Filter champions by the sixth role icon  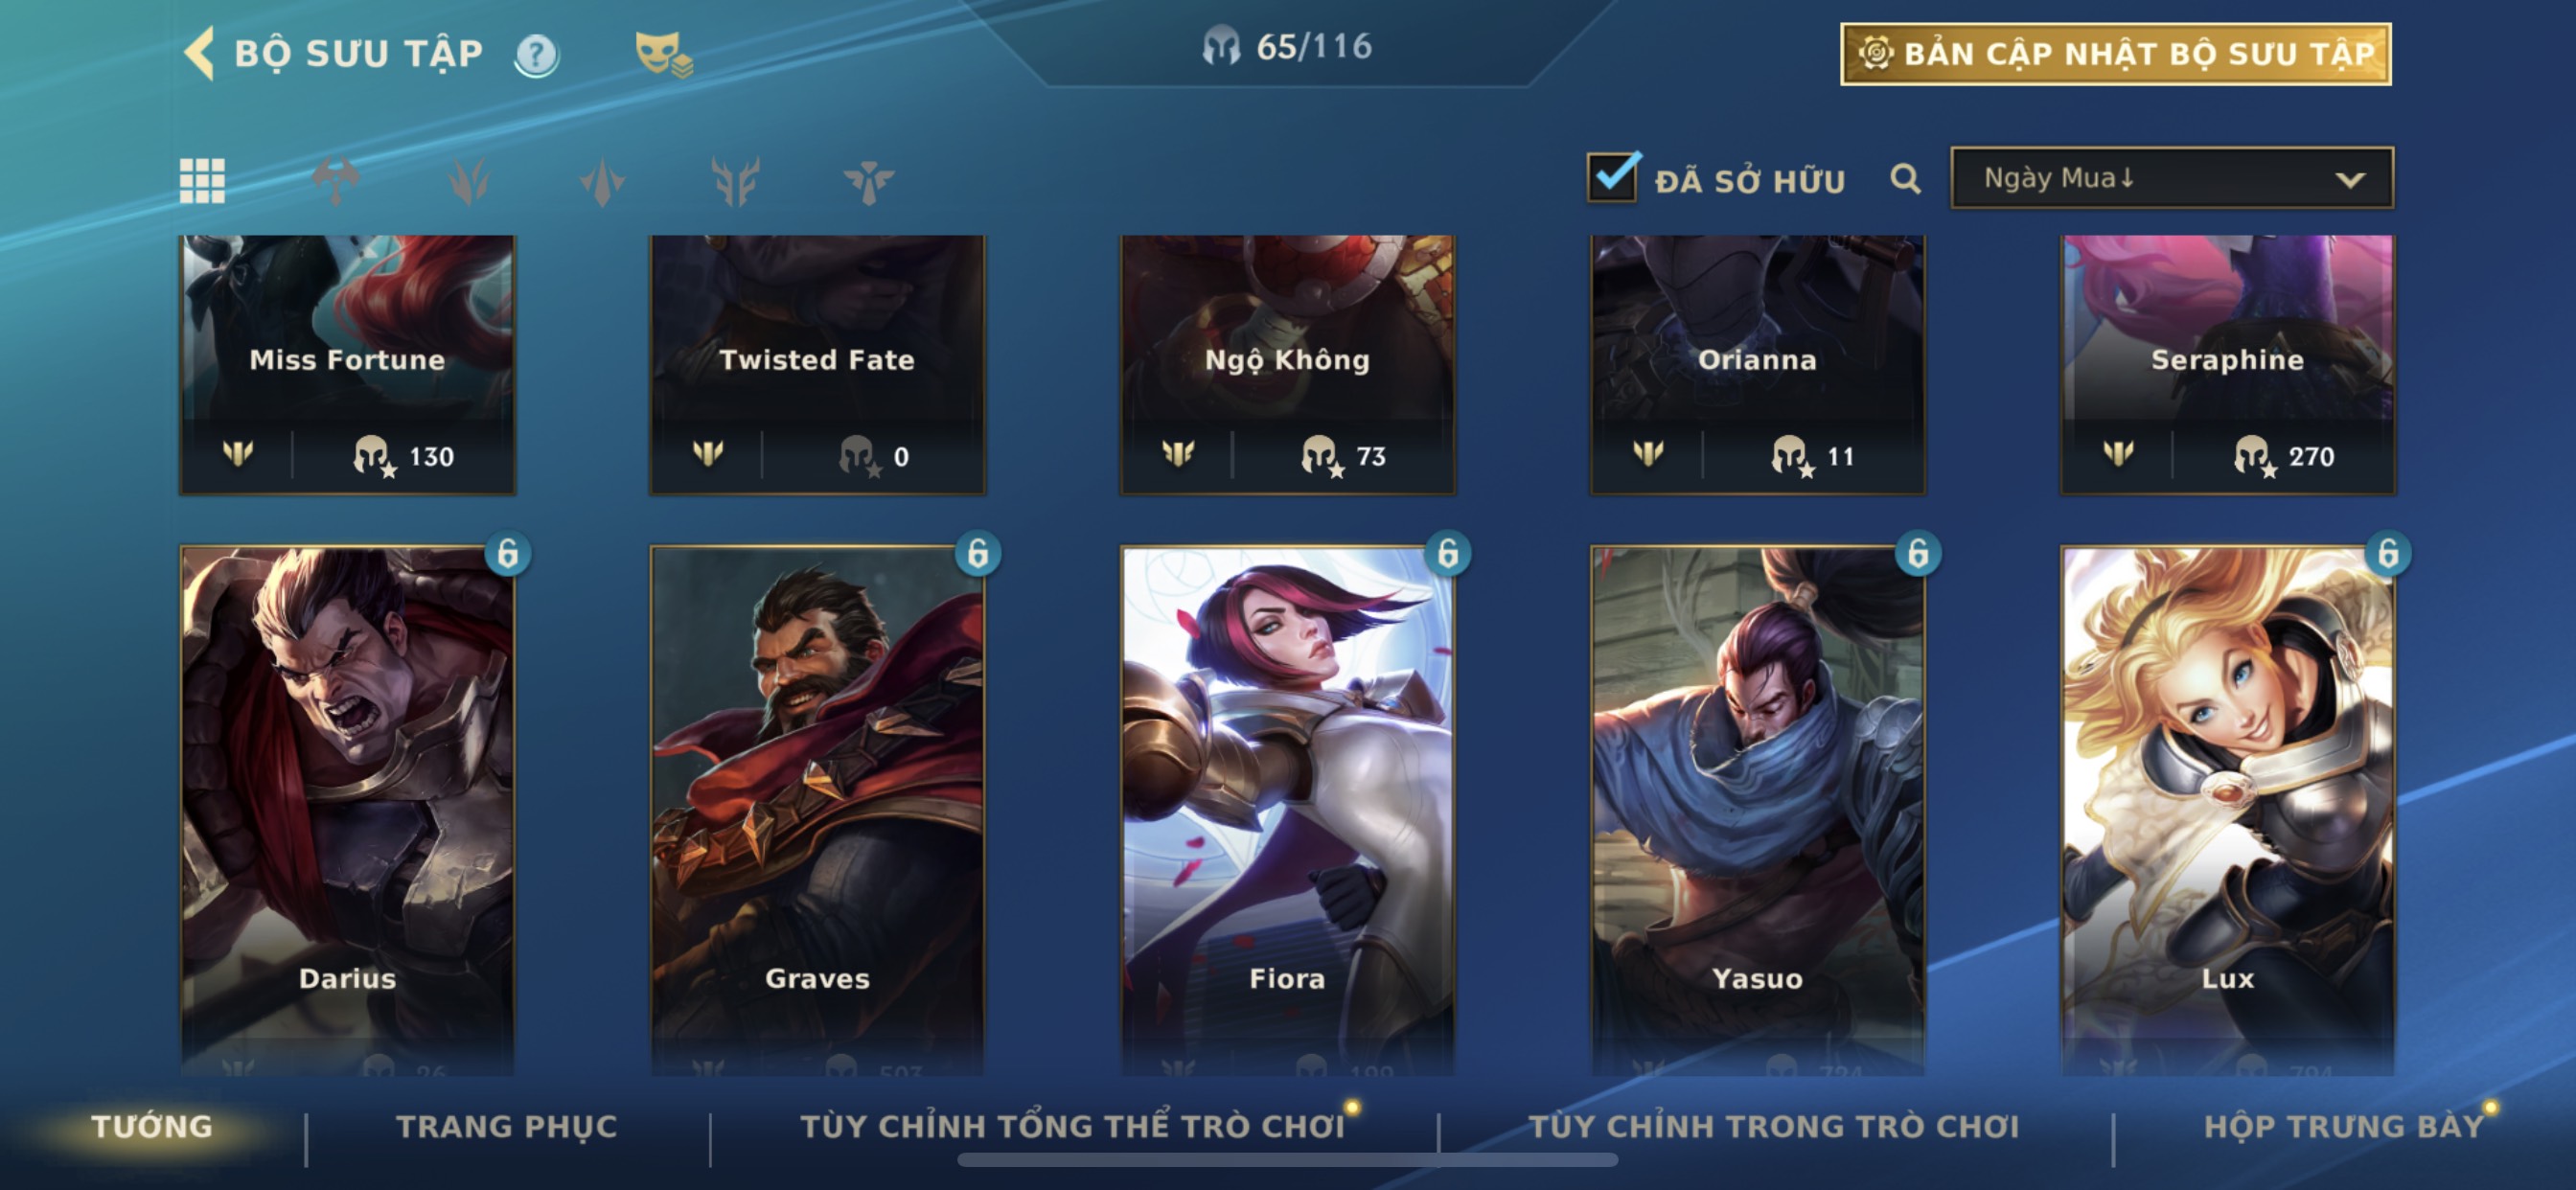pos(868,181)
